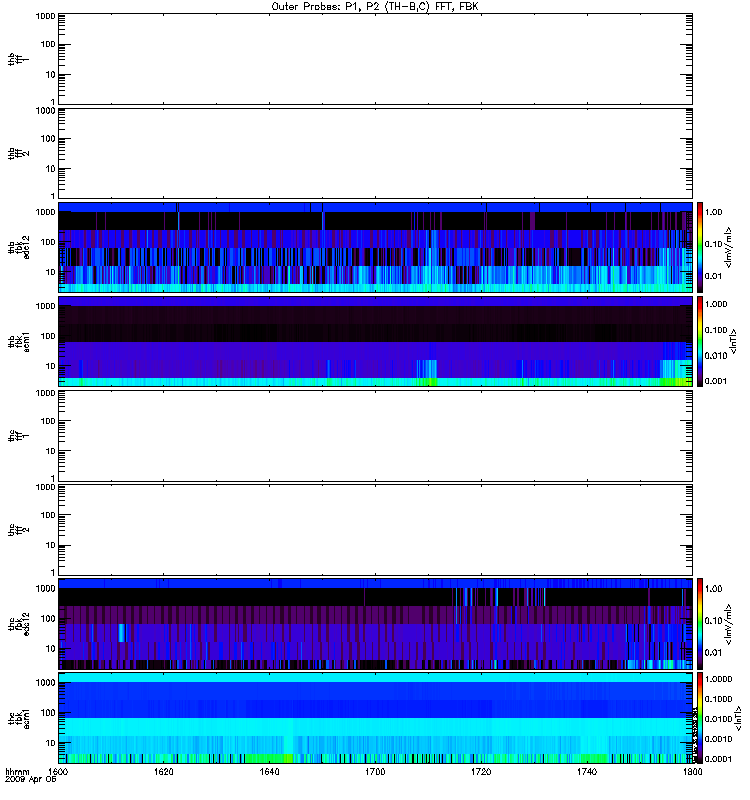This screenshot has width=750, height=800.
Task: Click the 1.00 value on thb edc12 color bar
Action: (713, 212)
